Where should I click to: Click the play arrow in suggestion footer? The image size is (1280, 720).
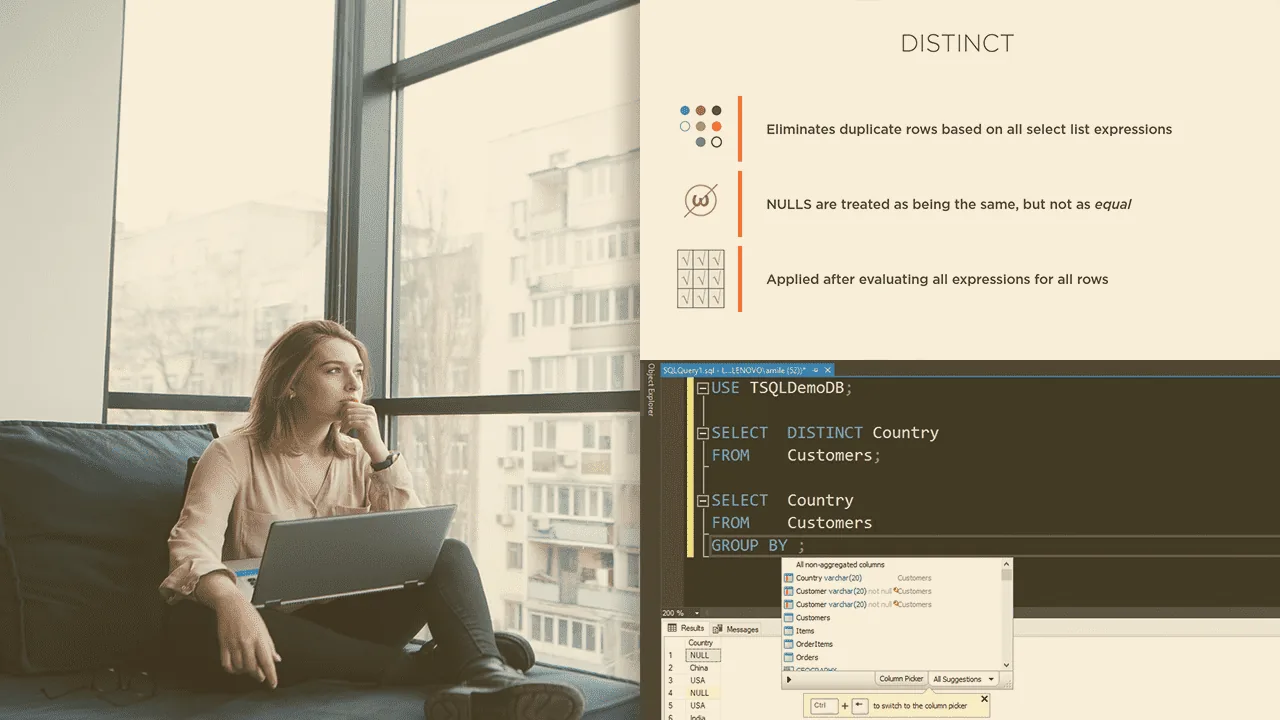pos(789,679)
